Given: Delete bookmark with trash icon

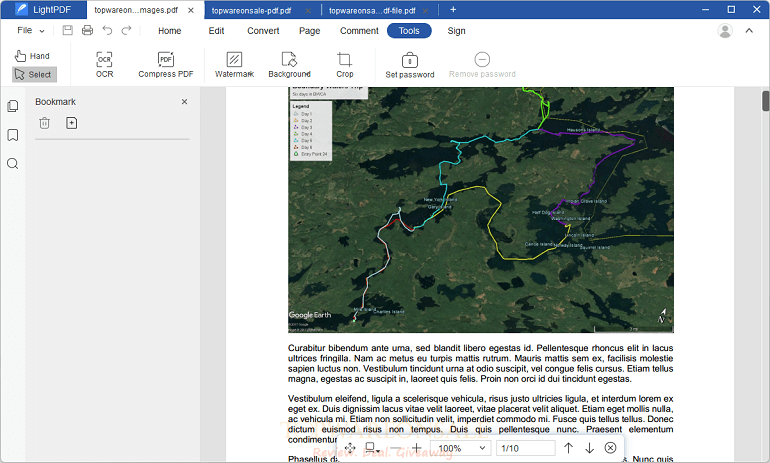Looking at the screenshot, I should tap(44, 123).
